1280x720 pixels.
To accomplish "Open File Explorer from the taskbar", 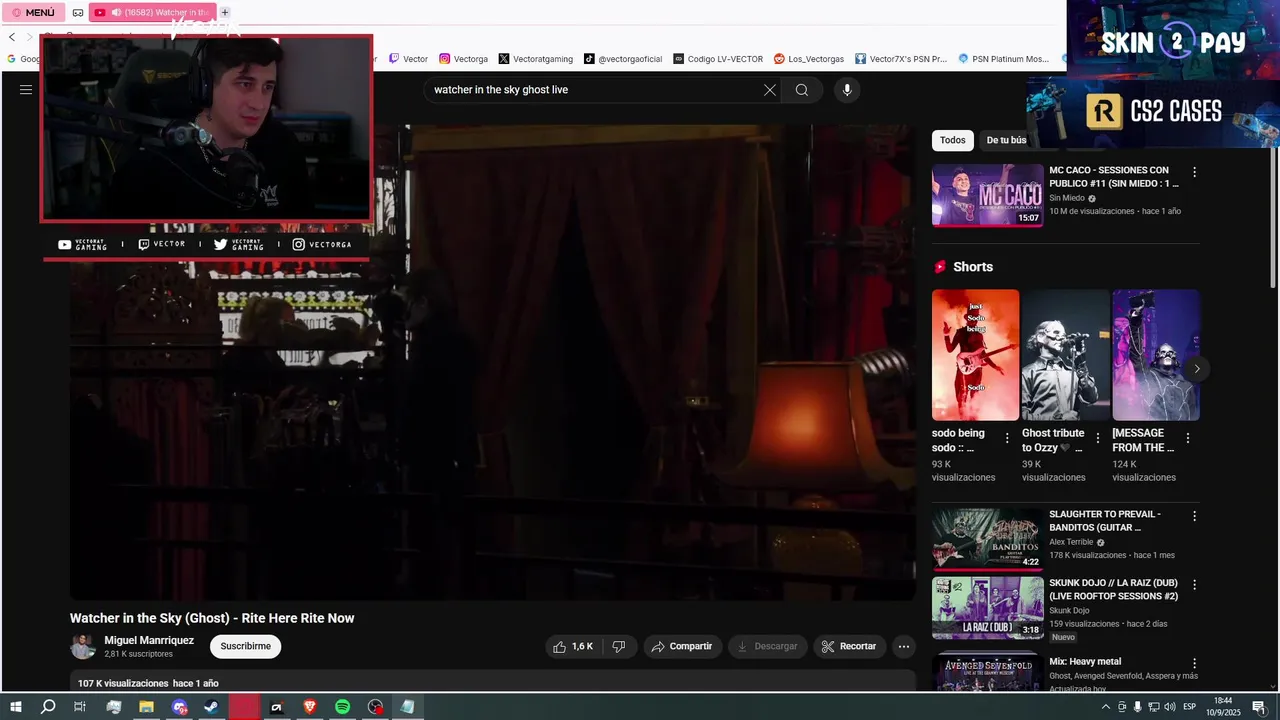I will point(146,707).
